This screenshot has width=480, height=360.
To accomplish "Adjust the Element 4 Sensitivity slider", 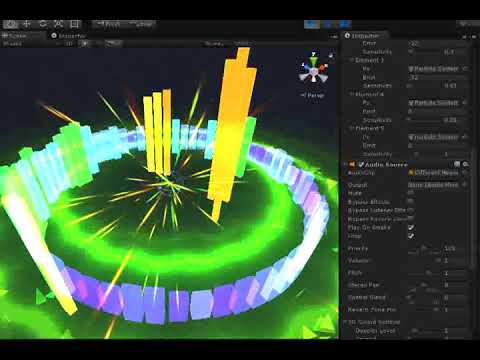I will coord(424,120).
